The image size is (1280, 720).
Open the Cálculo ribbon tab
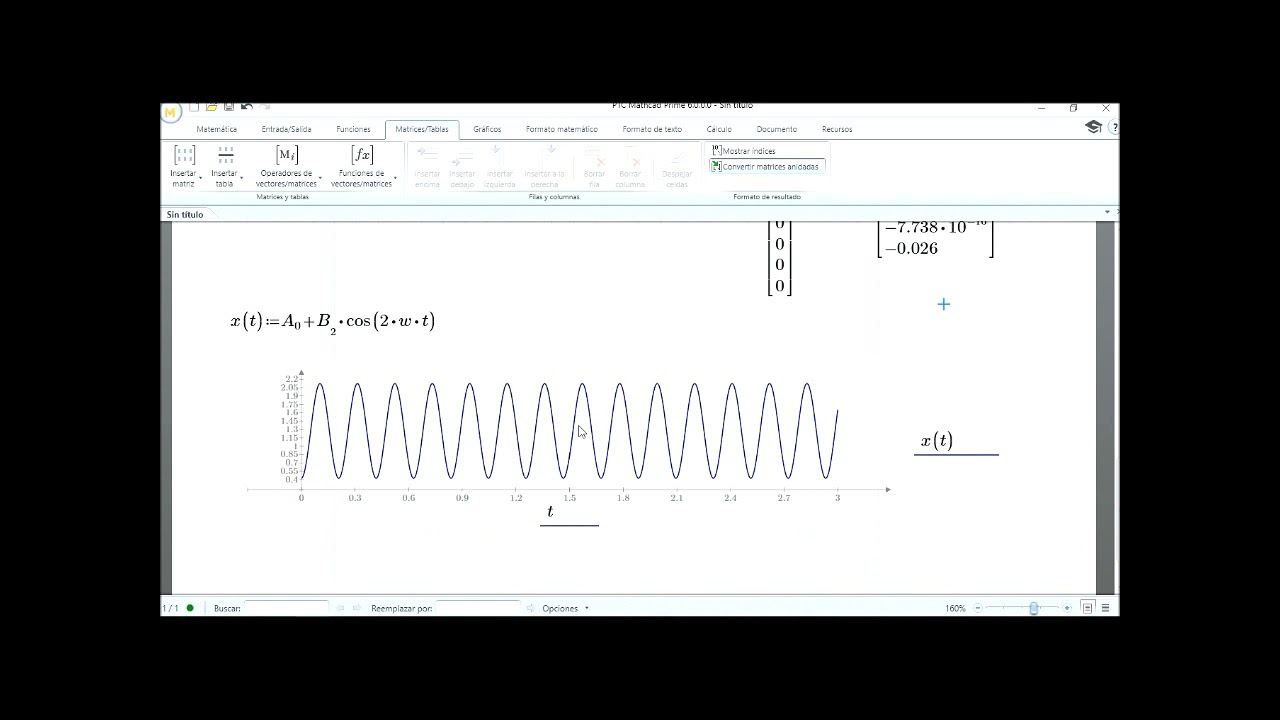tap(719, 129)
